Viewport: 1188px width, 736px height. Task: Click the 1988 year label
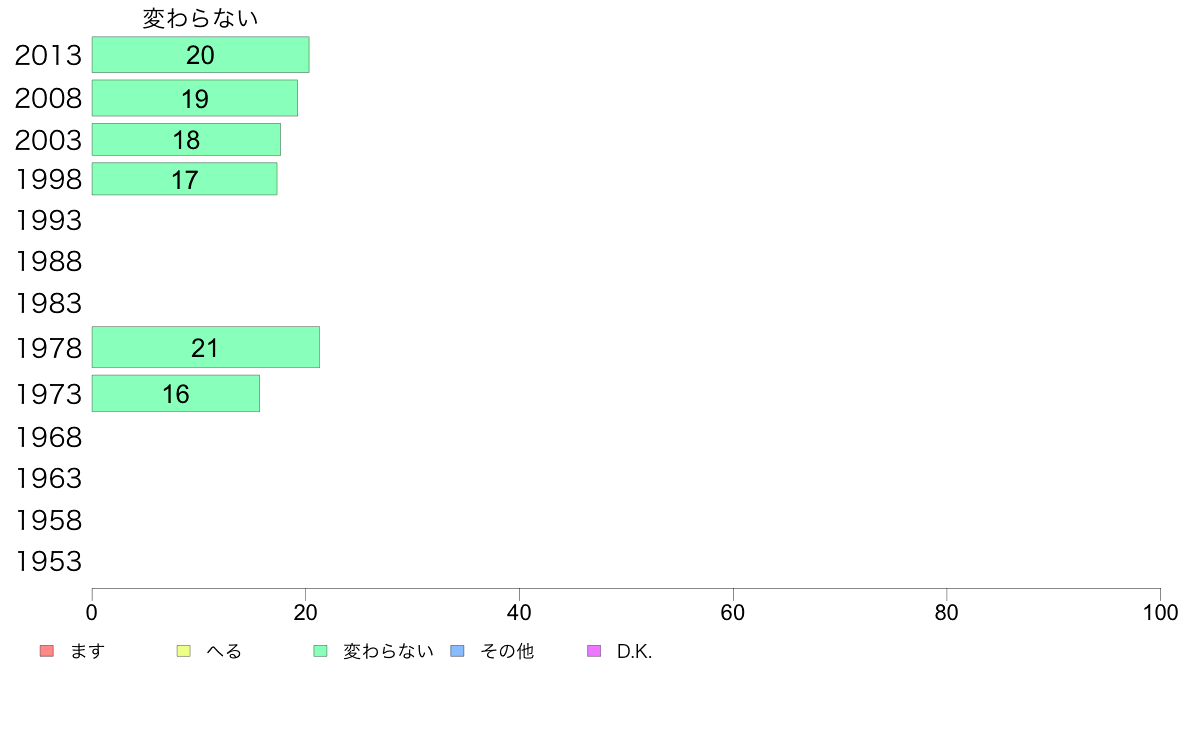(x=48, y=262)
